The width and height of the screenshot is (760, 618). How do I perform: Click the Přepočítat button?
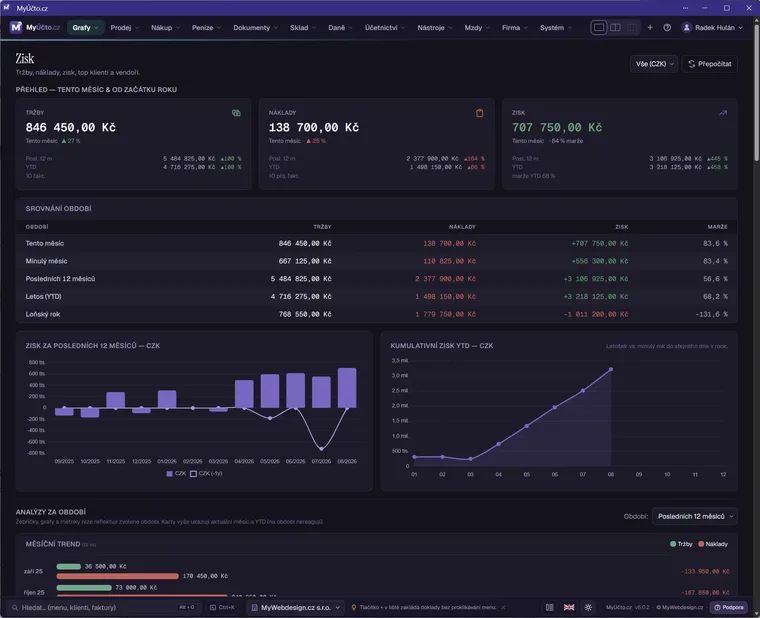[x=710, y=64]
